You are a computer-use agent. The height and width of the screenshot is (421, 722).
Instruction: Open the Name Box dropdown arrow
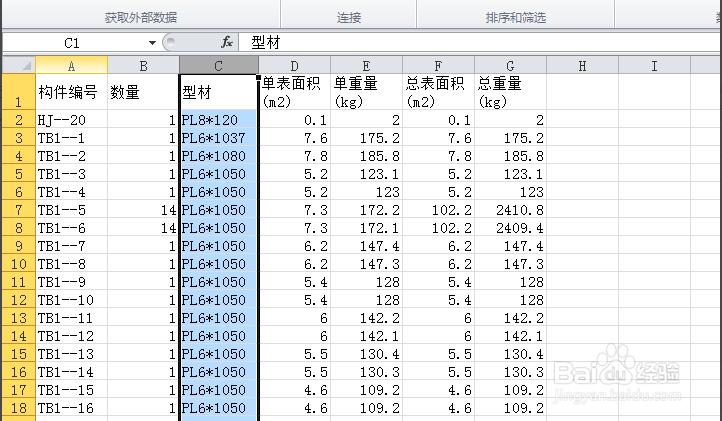click(152, 43)
